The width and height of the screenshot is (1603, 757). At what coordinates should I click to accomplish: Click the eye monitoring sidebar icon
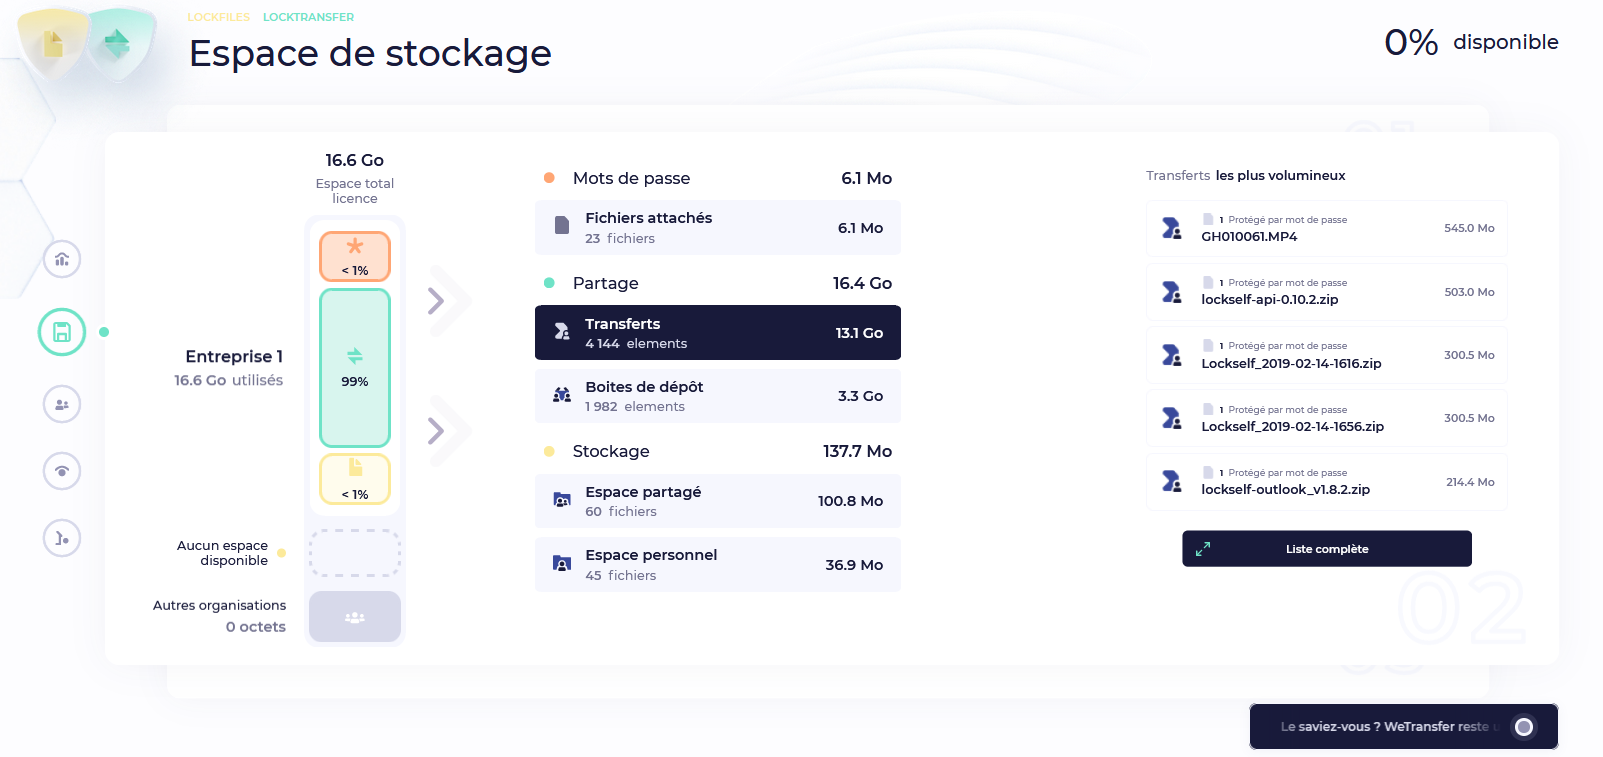click(x=62, y=471)
